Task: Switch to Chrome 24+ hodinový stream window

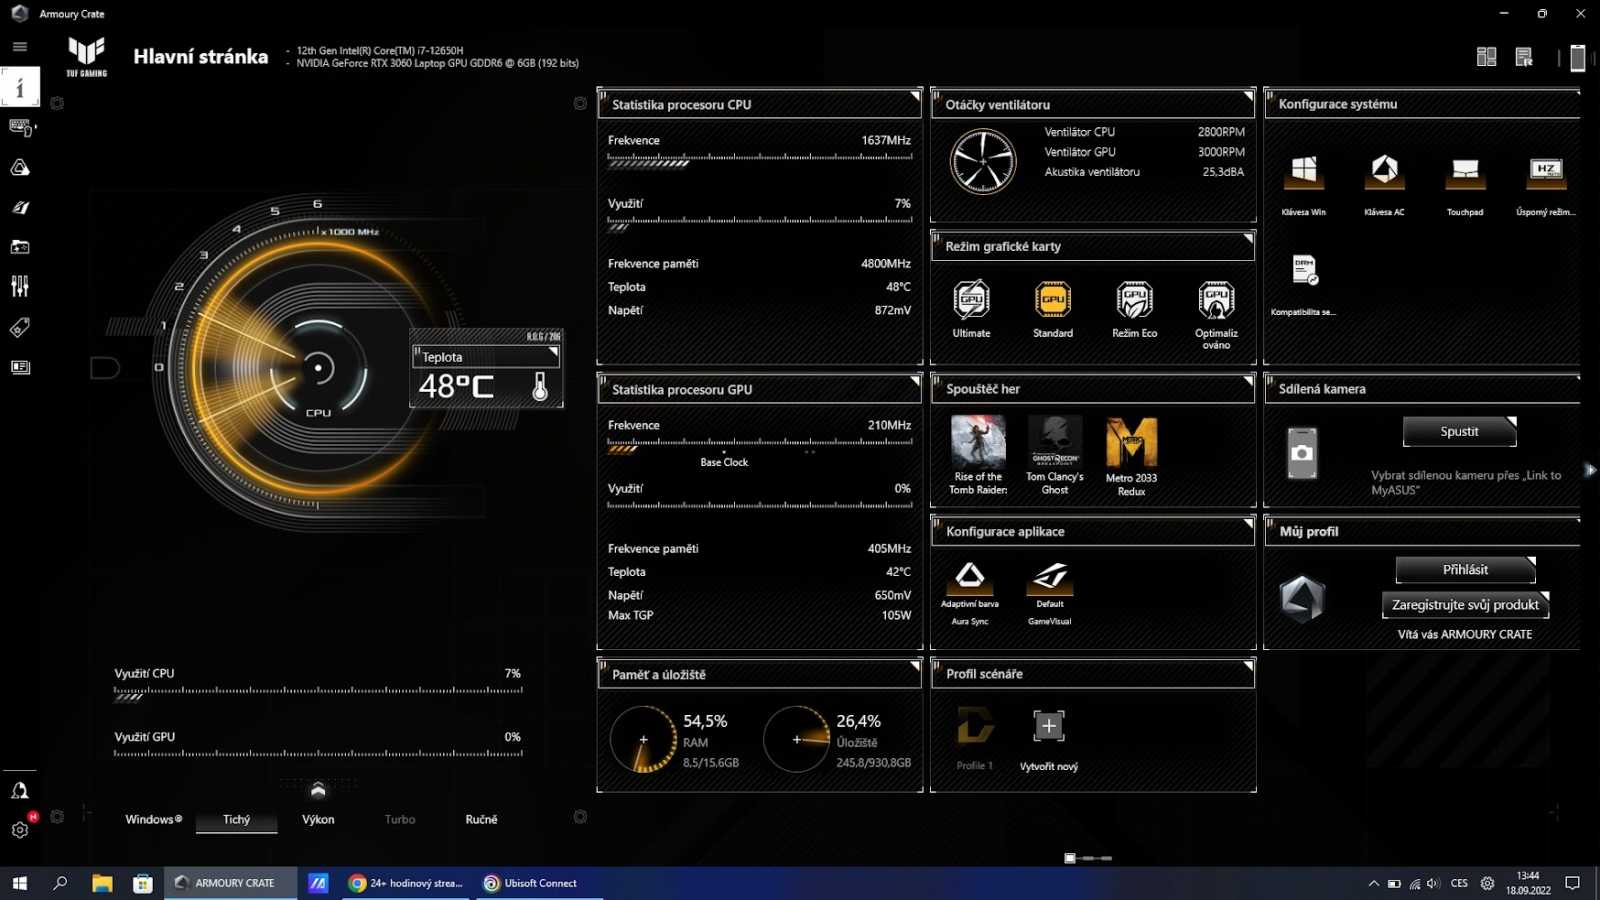Action: 407,883
